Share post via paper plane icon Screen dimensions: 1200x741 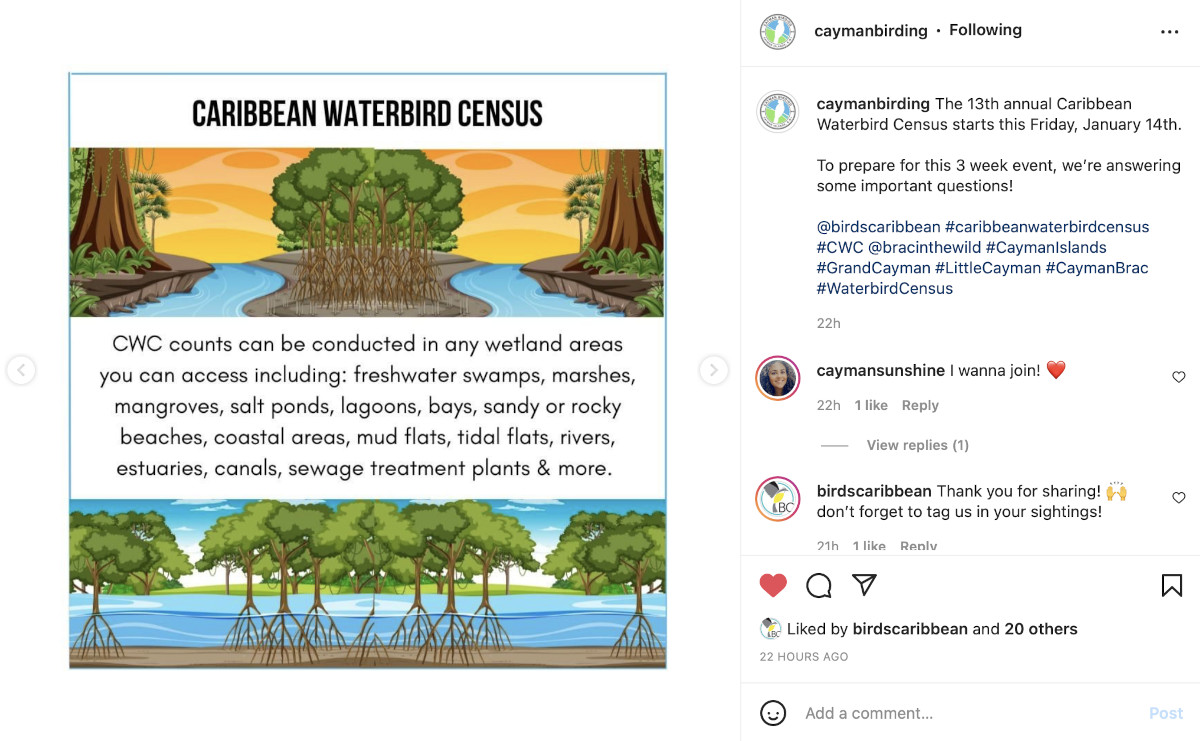(864, 584)
